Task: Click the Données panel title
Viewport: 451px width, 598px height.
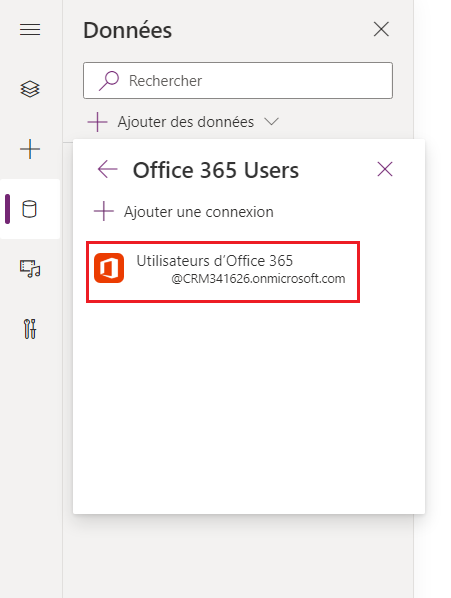Action: point(128,30)
